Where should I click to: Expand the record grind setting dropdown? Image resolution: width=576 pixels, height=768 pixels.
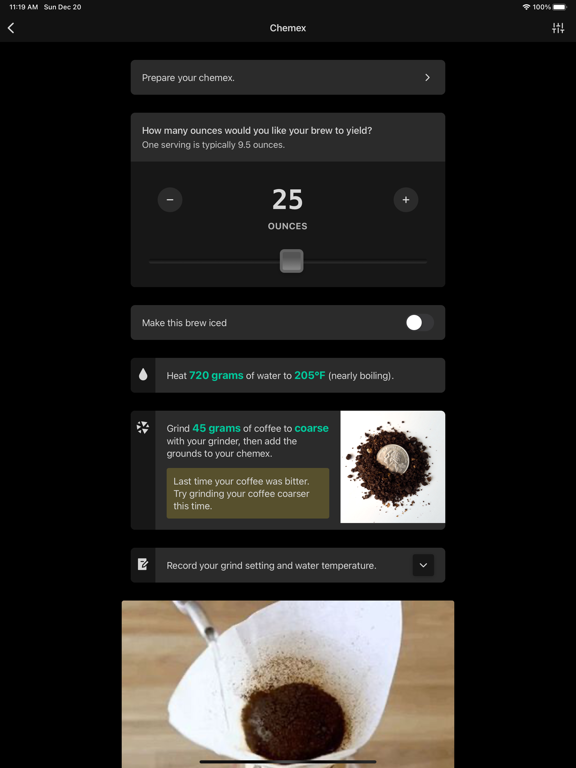point(423,565)
